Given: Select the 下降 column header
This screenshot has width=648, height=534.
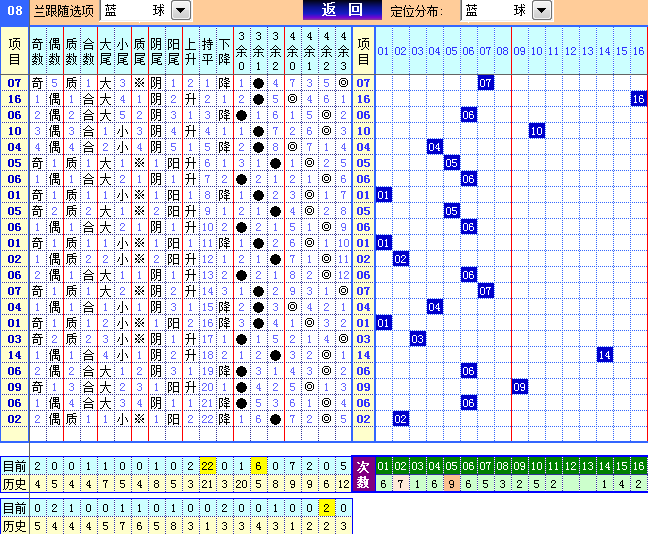Looking at the screenshot, I should click(224, 51).
